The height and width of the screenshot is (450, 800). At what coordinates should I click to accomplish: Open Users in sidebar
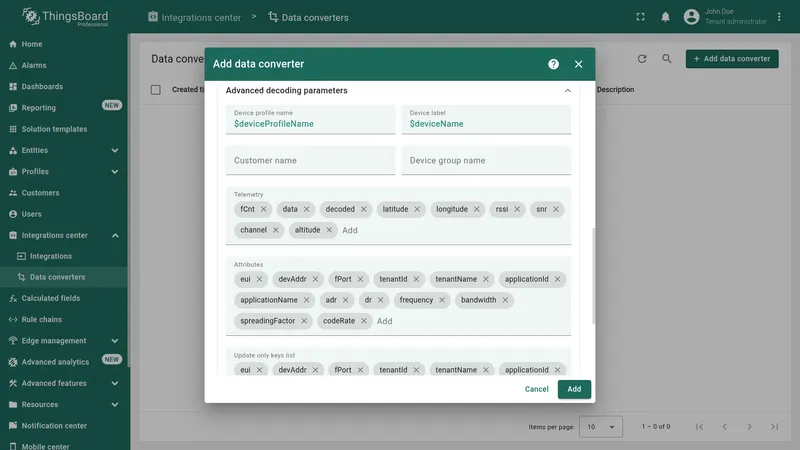click(64, 214)
